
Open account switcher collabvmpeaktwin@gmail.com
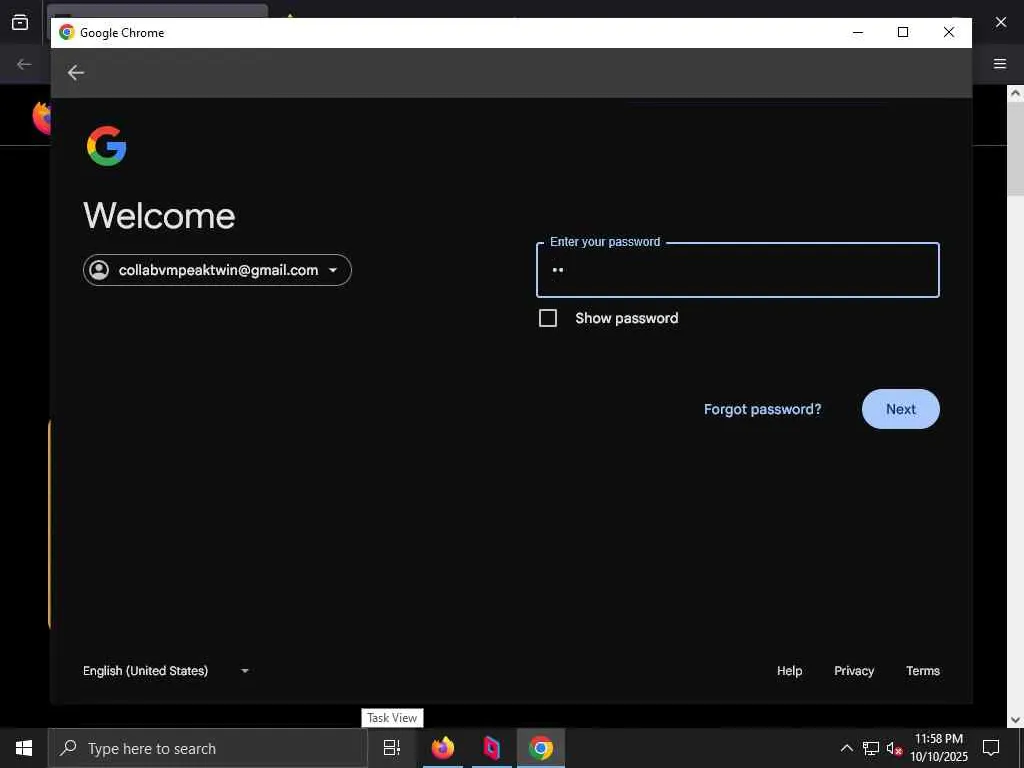pyautogui.click(x=217, y=270)
